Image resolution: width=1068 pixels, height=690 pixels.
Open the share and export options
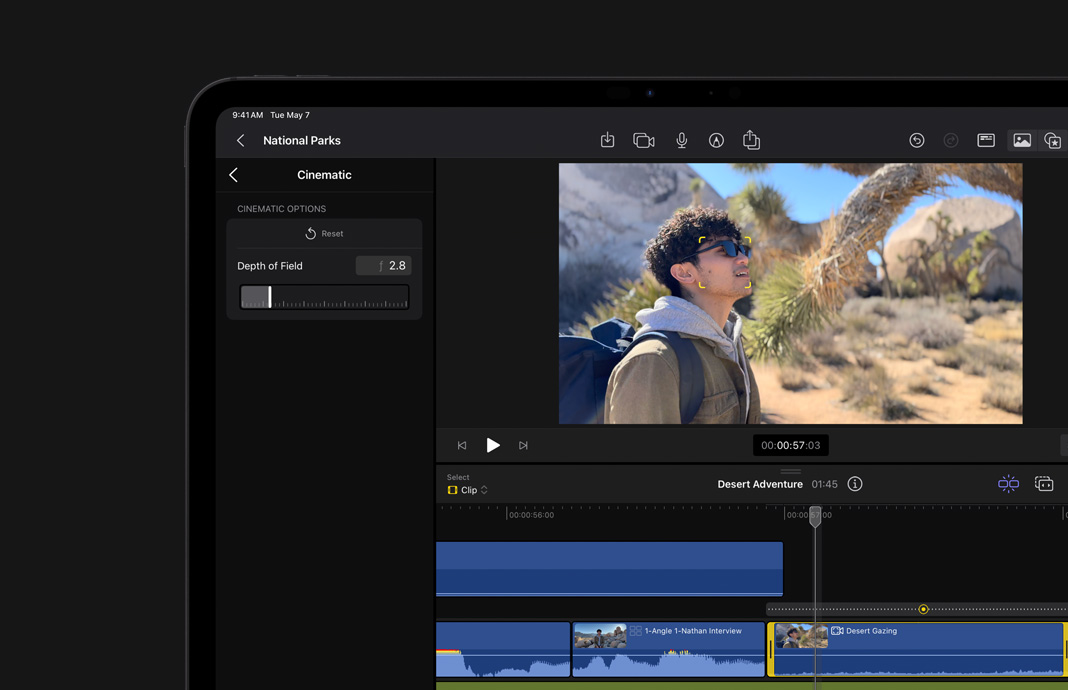(752, 140)
